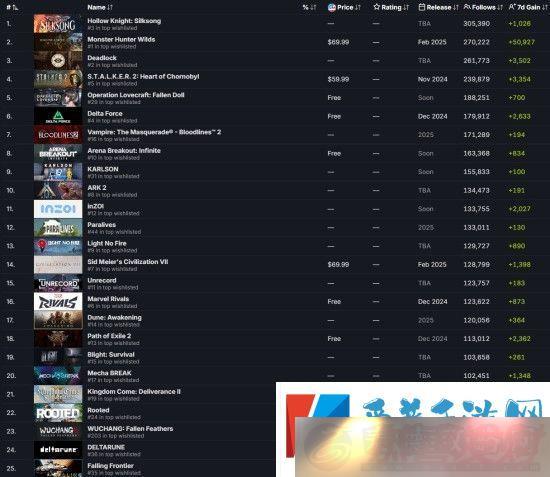Open the Paralives thumbnail image
The image size is (550, 477).
point(58,228)
